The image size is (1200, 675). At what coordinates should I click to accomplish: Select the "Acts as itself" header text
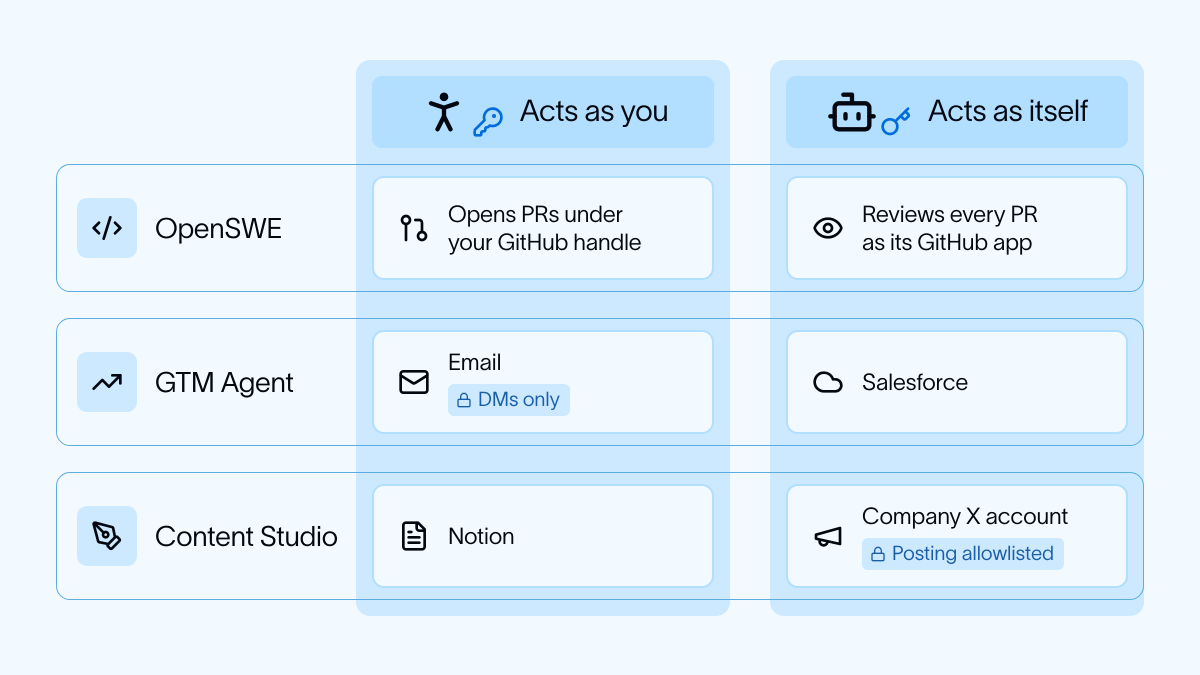pyautogui.click(x=1008, y=112)
